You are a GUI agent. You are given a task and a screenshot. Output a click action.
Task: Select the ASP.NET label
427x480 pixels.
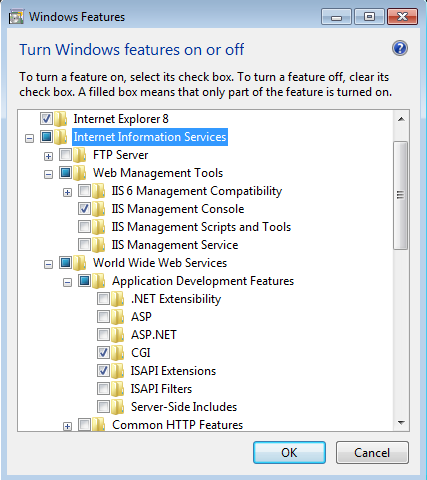click(154, 335)
